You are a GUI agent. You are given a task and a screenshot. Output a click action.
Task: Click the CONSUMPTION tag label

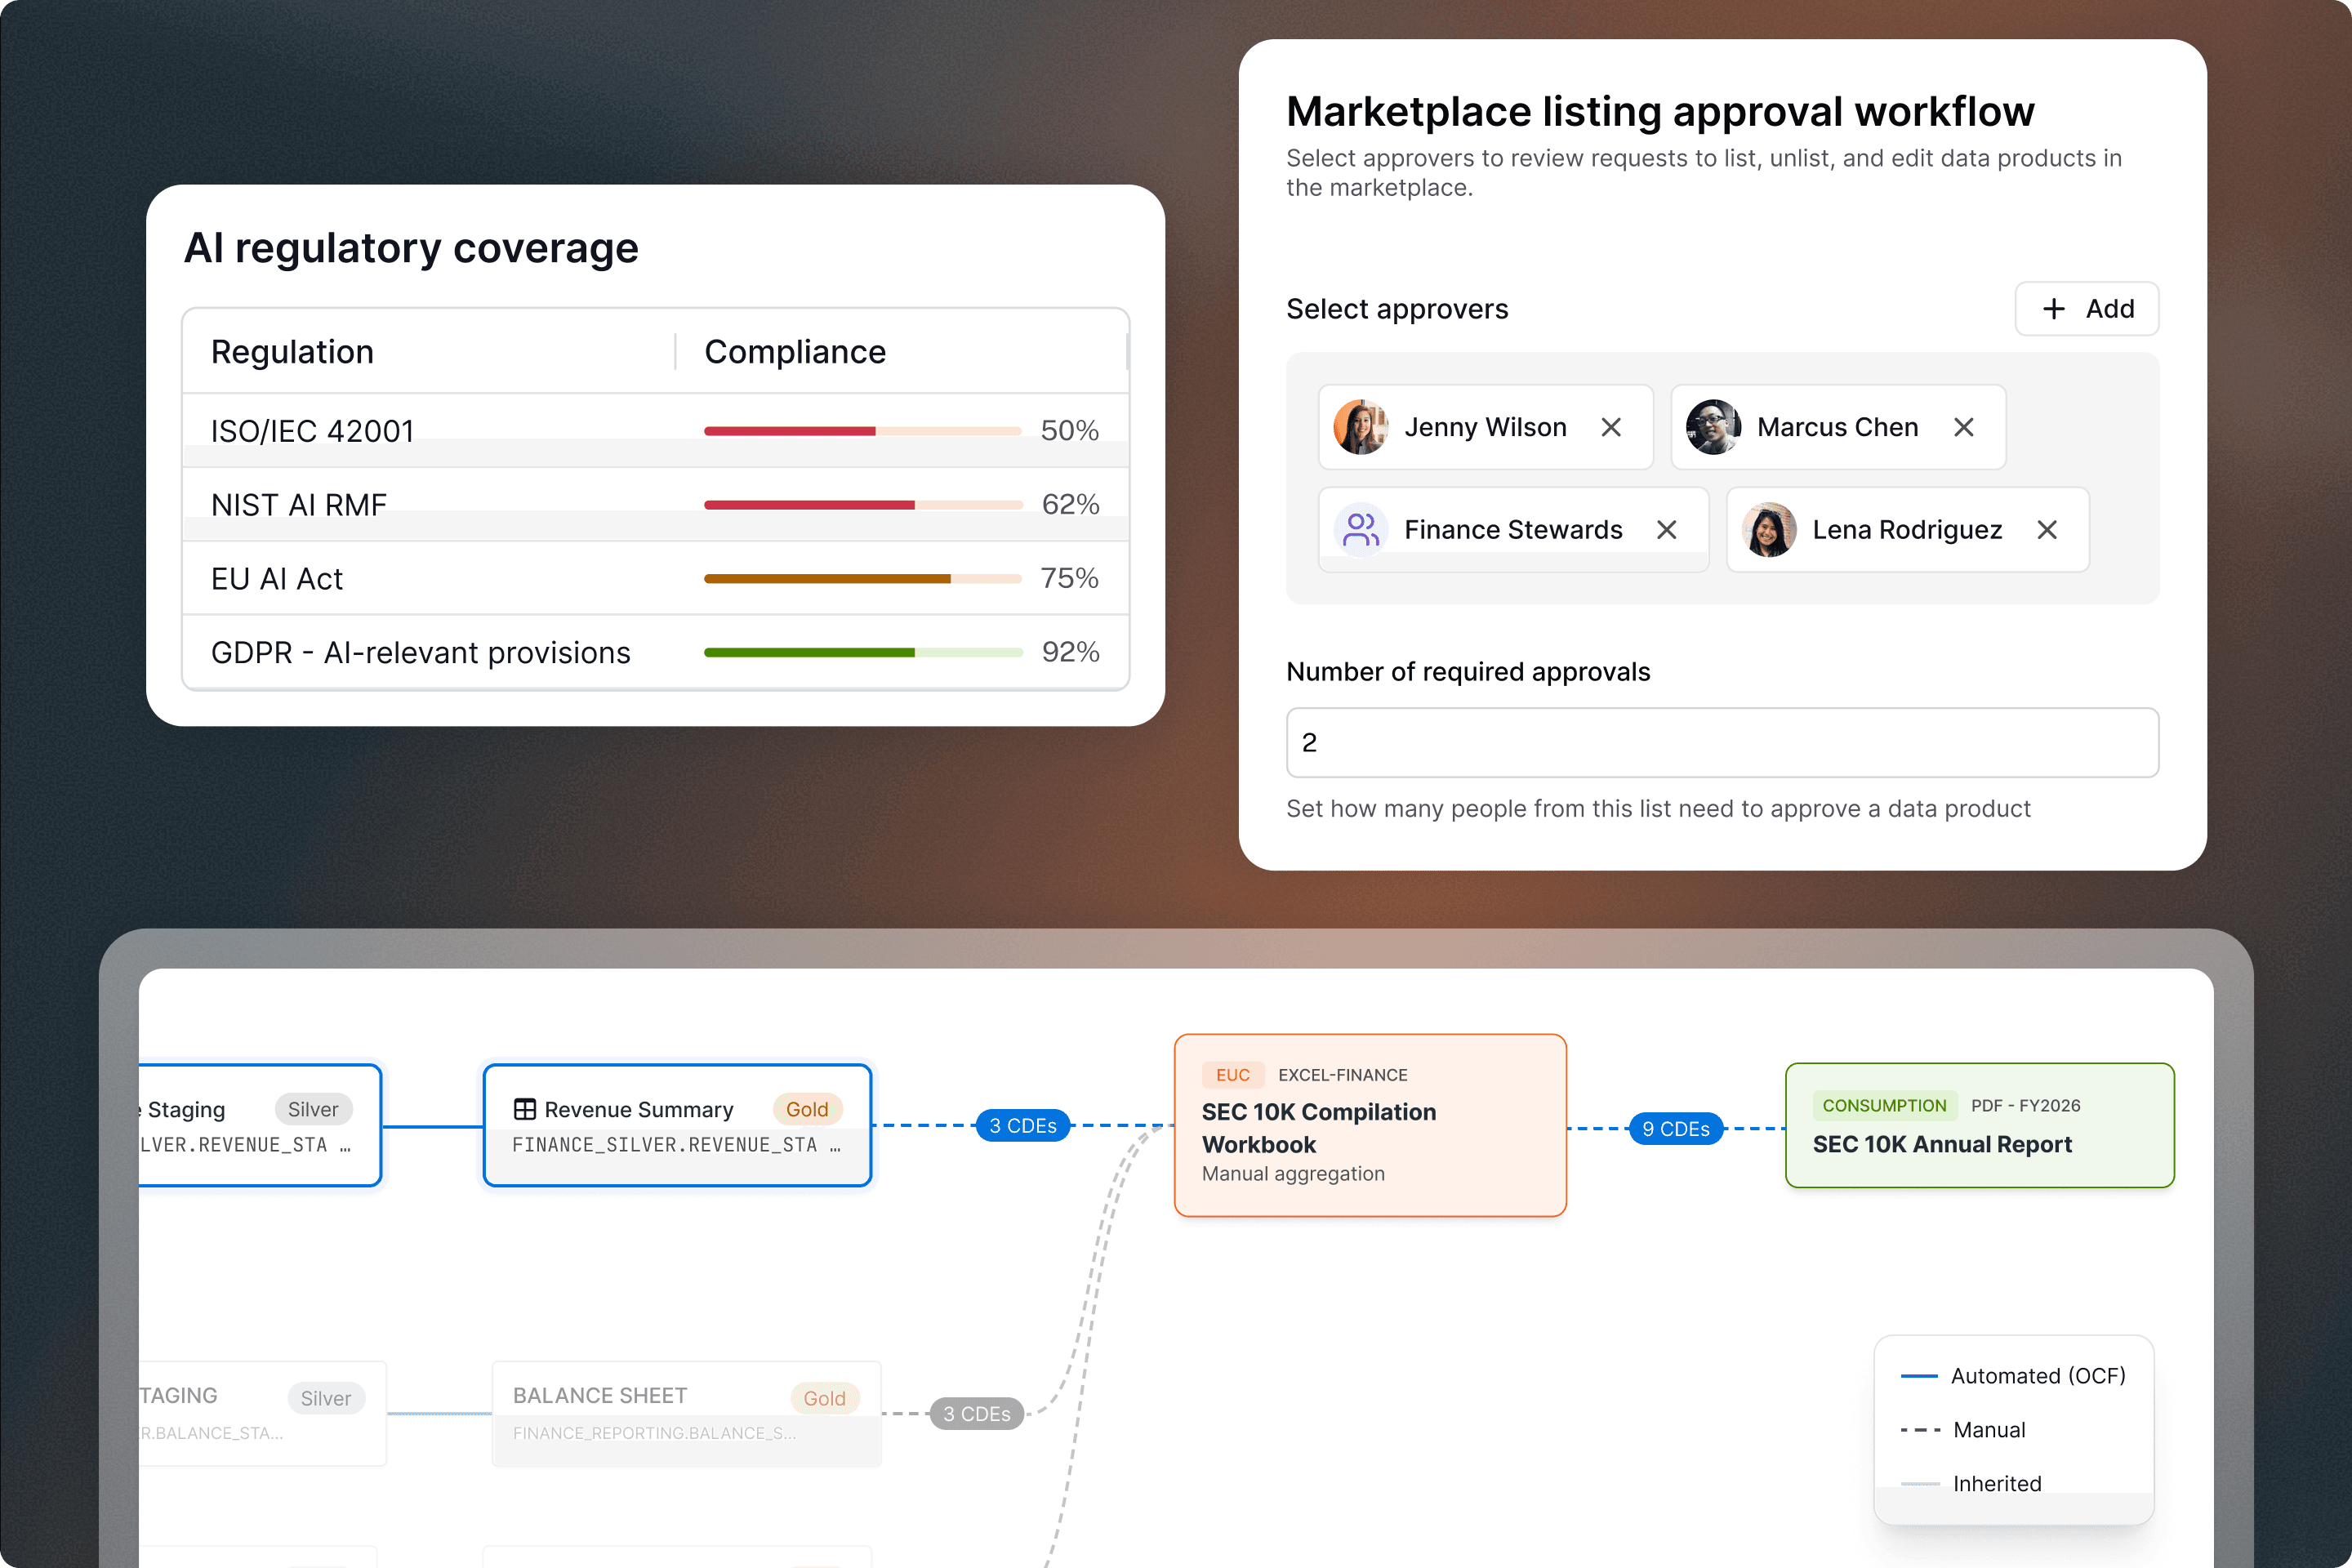1884,1106
